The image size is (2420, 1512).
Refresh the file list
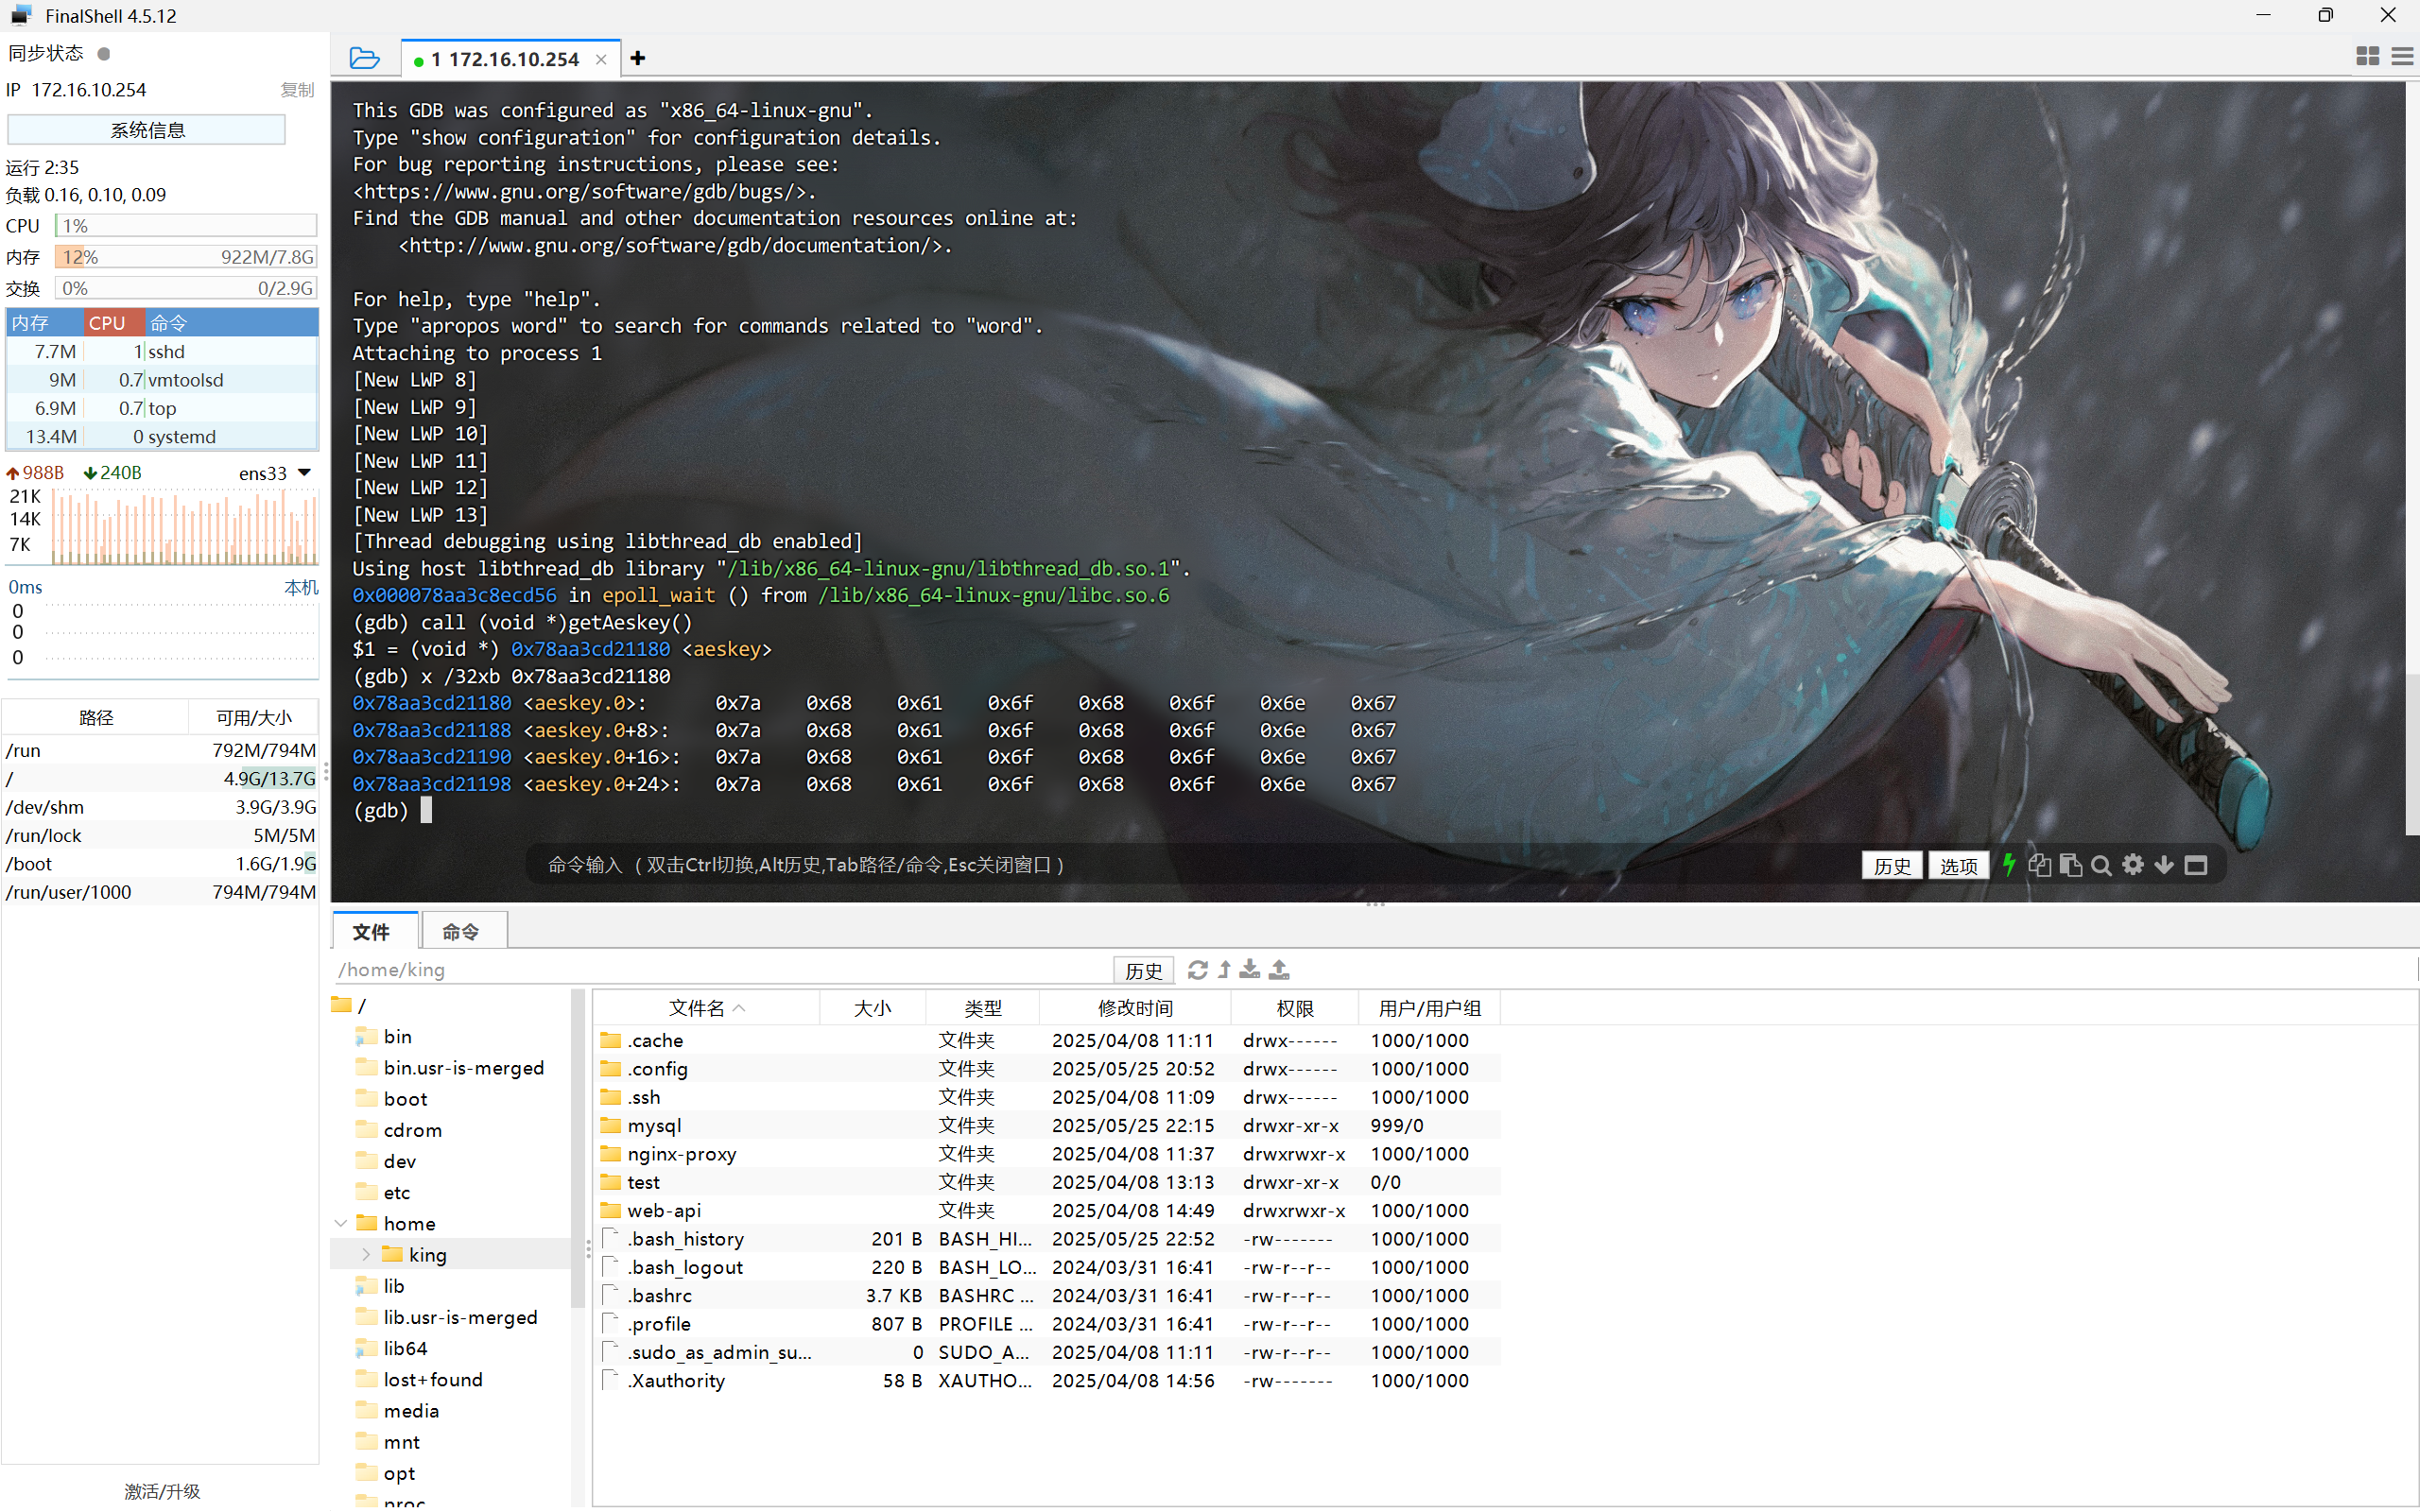[x=1197, y=969]
